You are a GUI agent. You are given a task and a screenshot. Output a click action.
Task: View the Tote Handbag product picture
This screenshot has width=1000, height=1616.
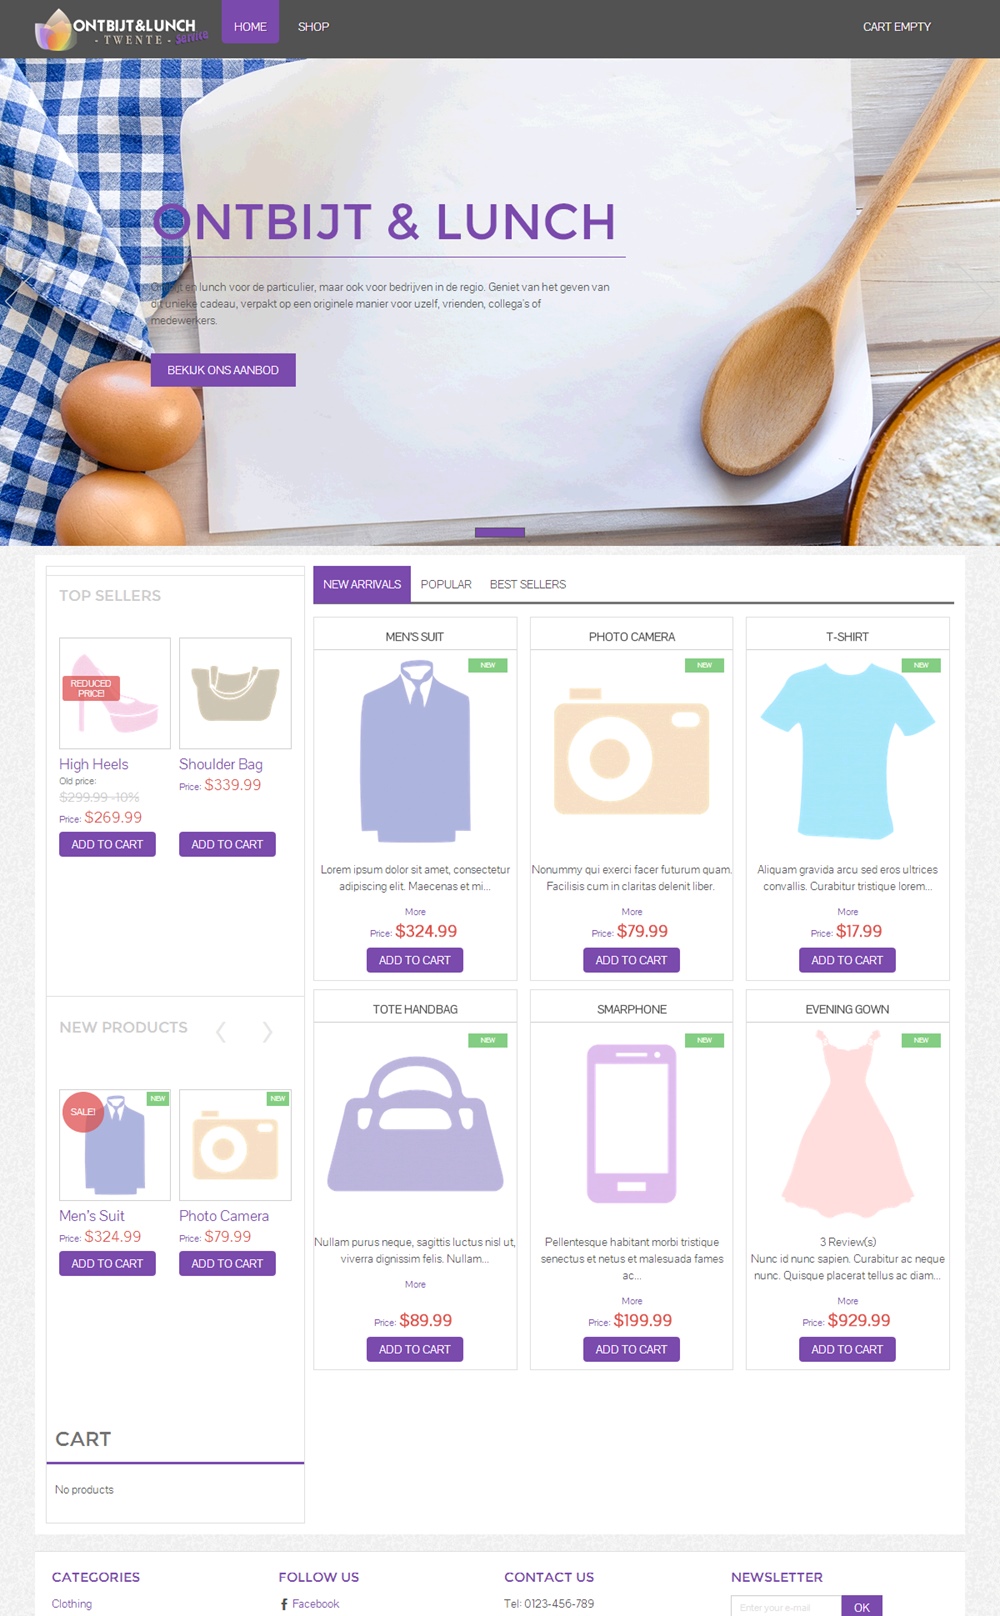click(x=415, y=1124)
